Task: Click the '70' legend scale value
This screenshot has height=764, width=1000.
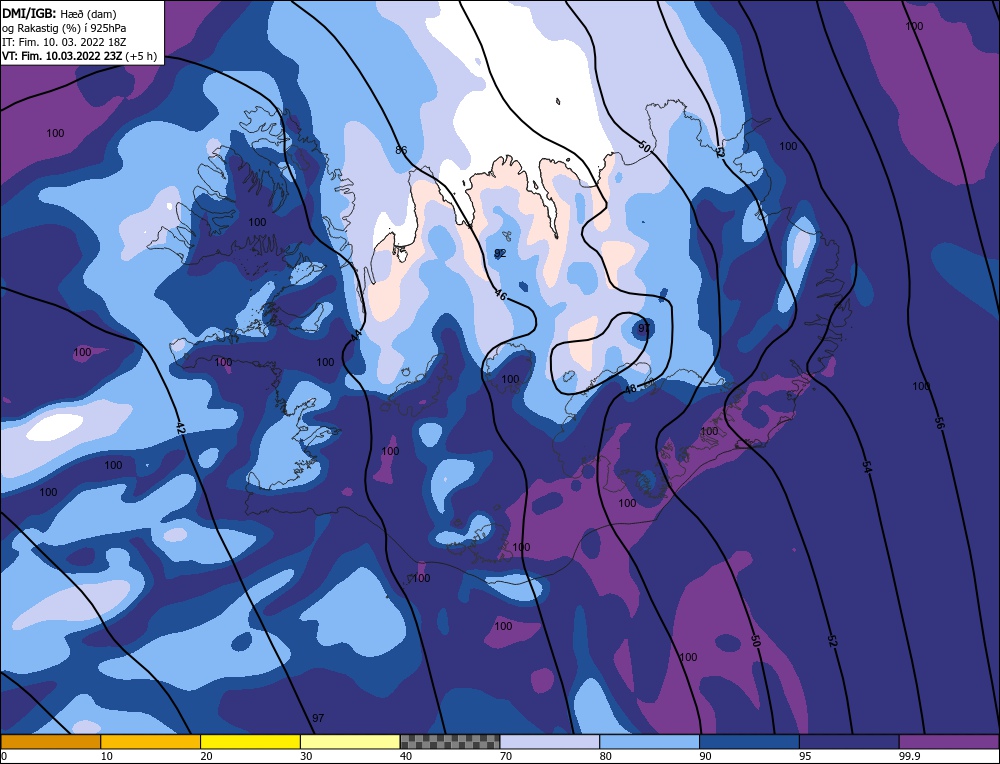Action: click(x=506, y=756)
